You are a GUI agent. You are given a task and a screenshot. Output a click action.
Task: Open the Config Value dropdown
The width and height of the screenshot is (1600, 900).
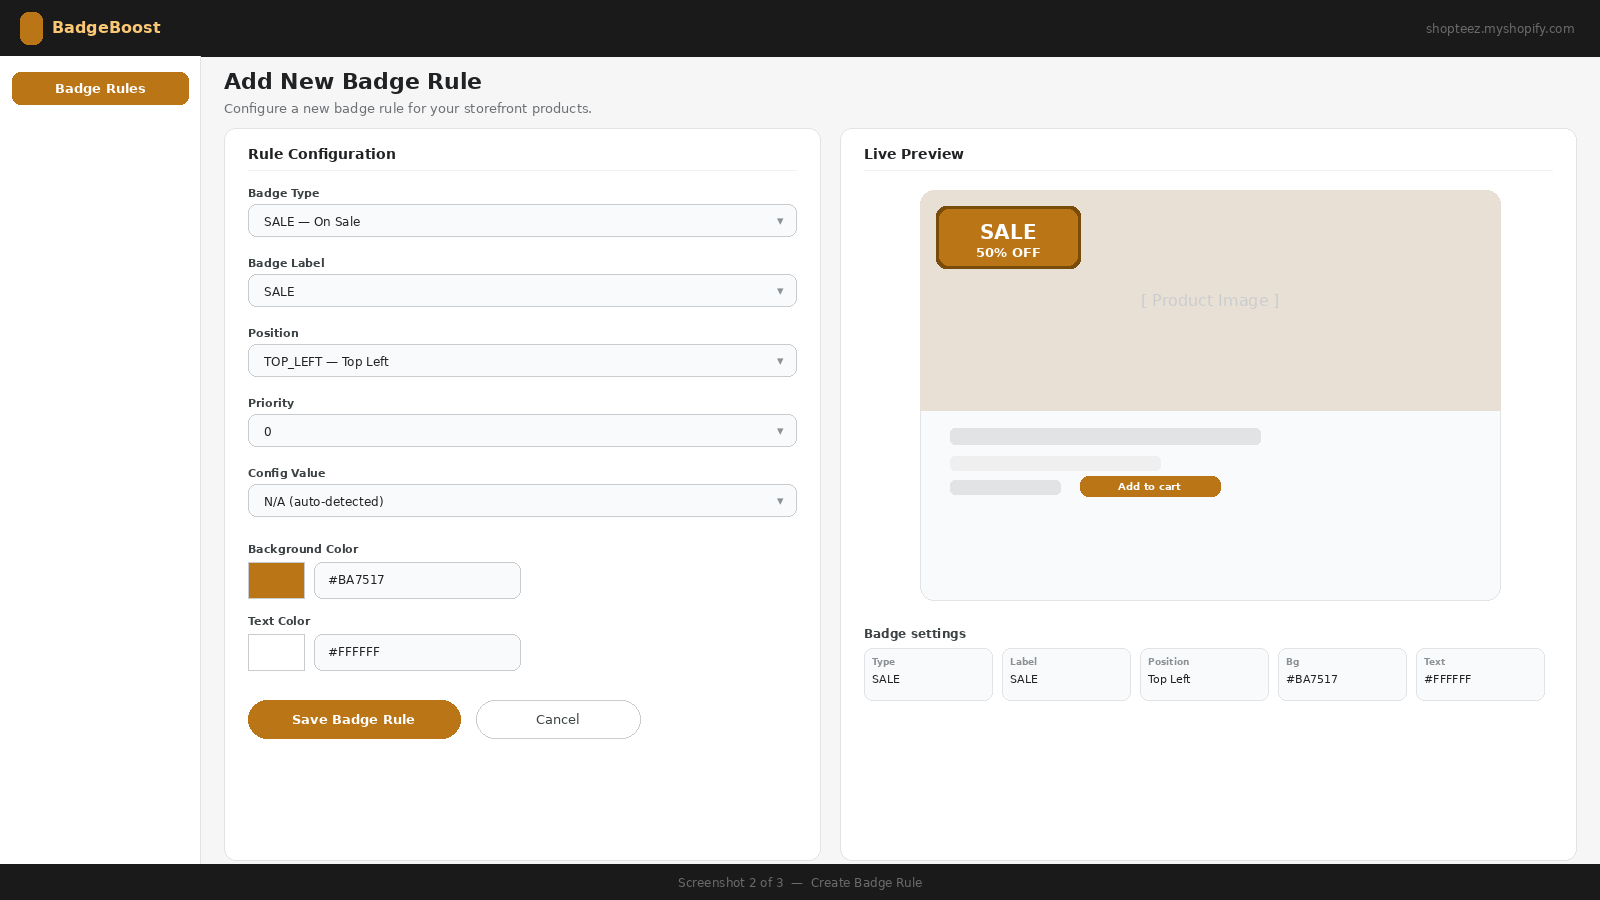point(522,501)
